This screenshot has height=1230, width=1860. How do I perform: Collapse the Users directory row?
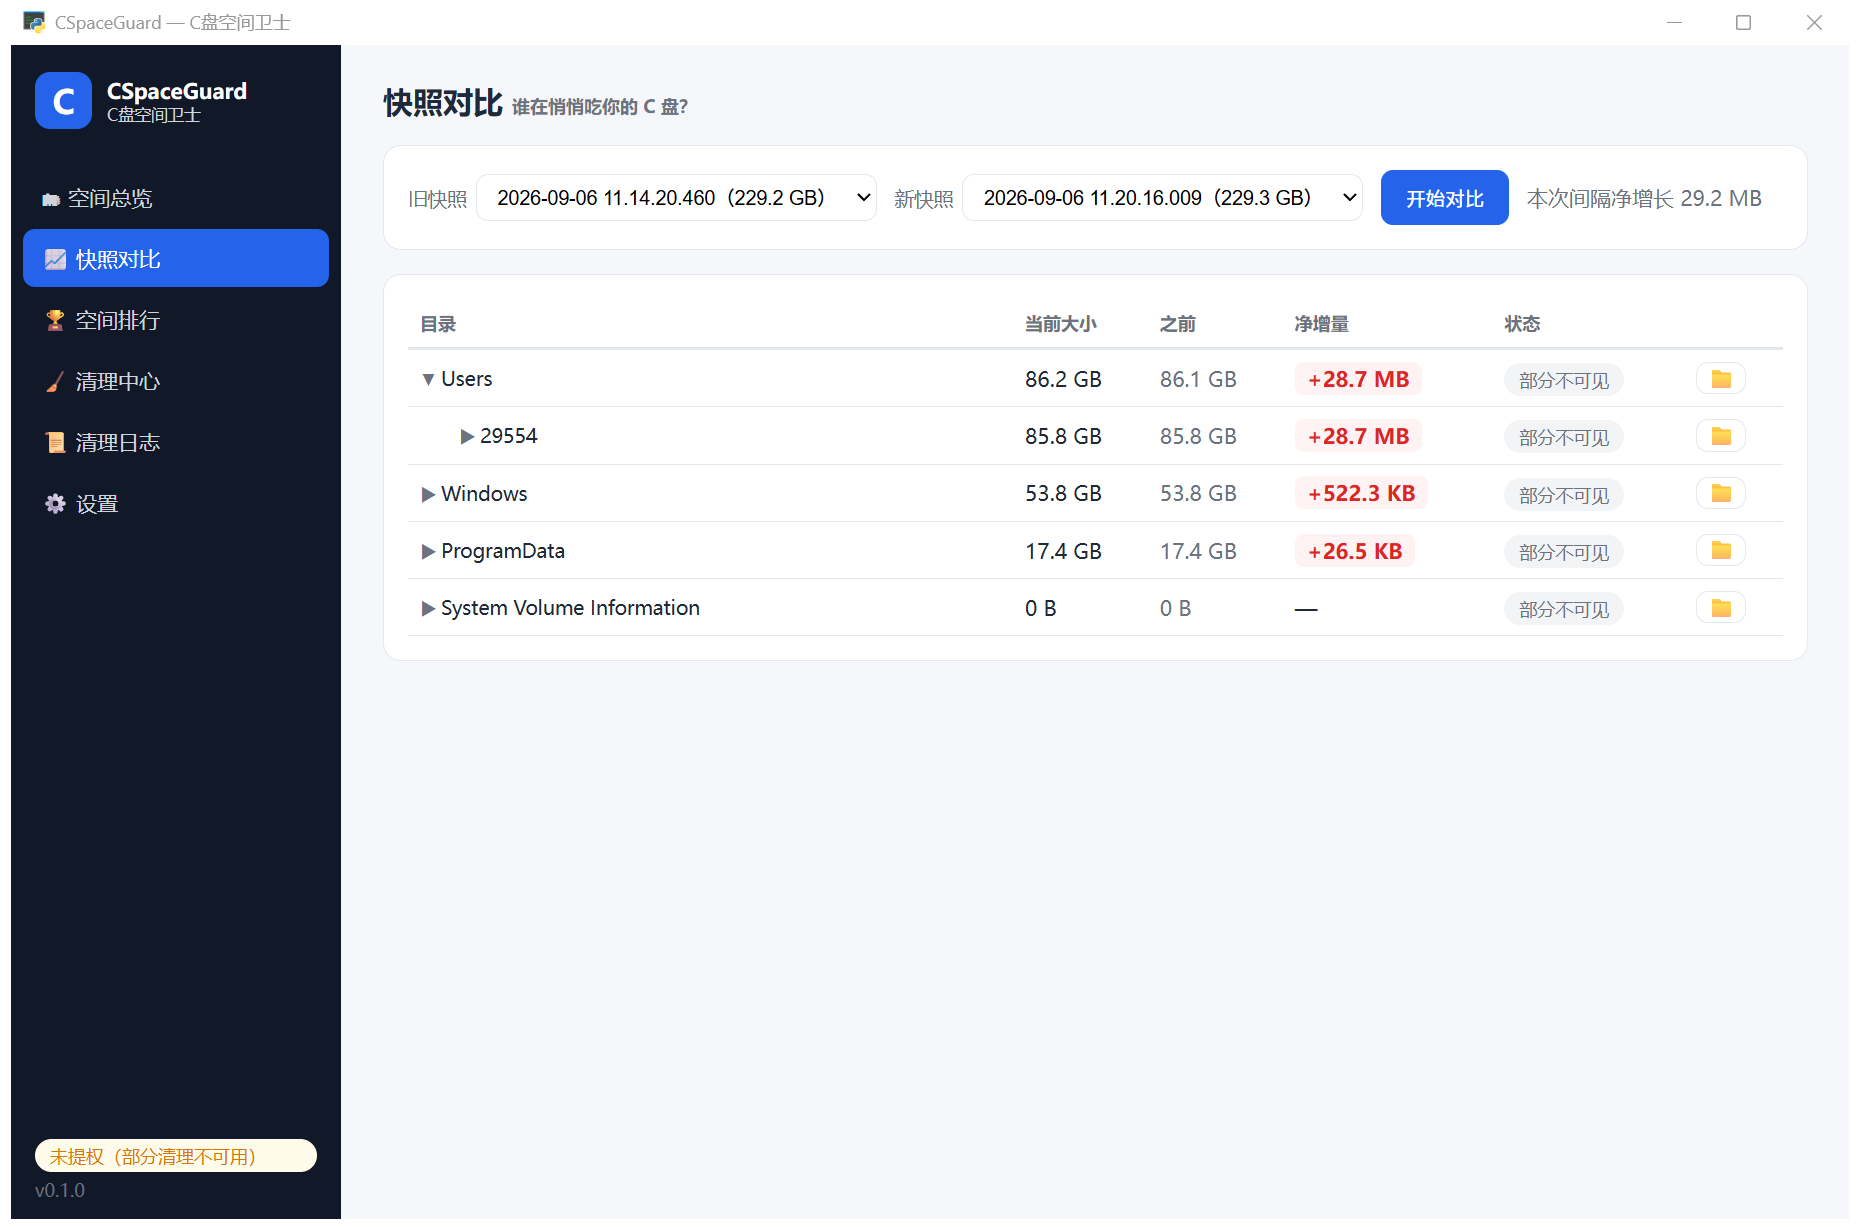click(428, 379)
